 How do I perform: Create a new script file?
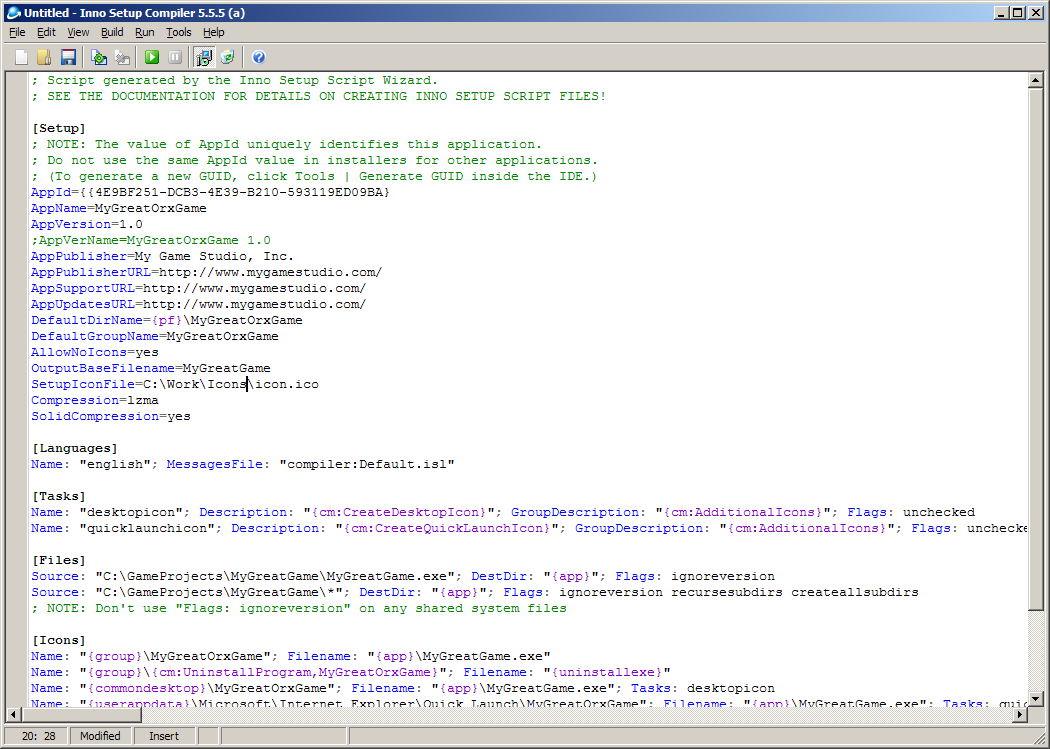(x=21, y=58)
